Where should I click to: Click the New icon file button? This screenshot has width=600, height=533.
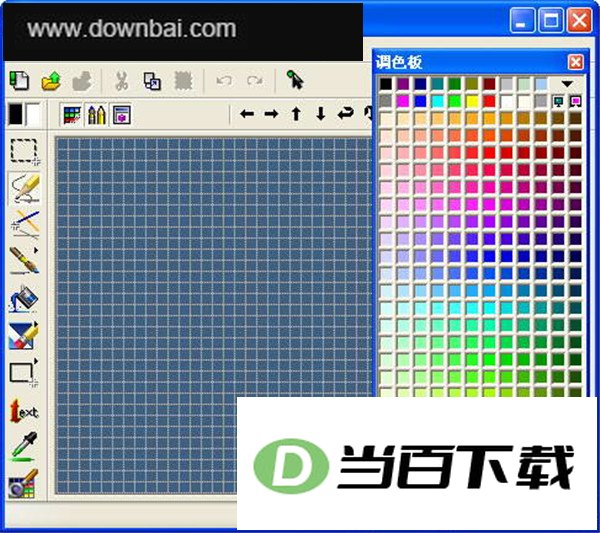click(x=19, y=81)
